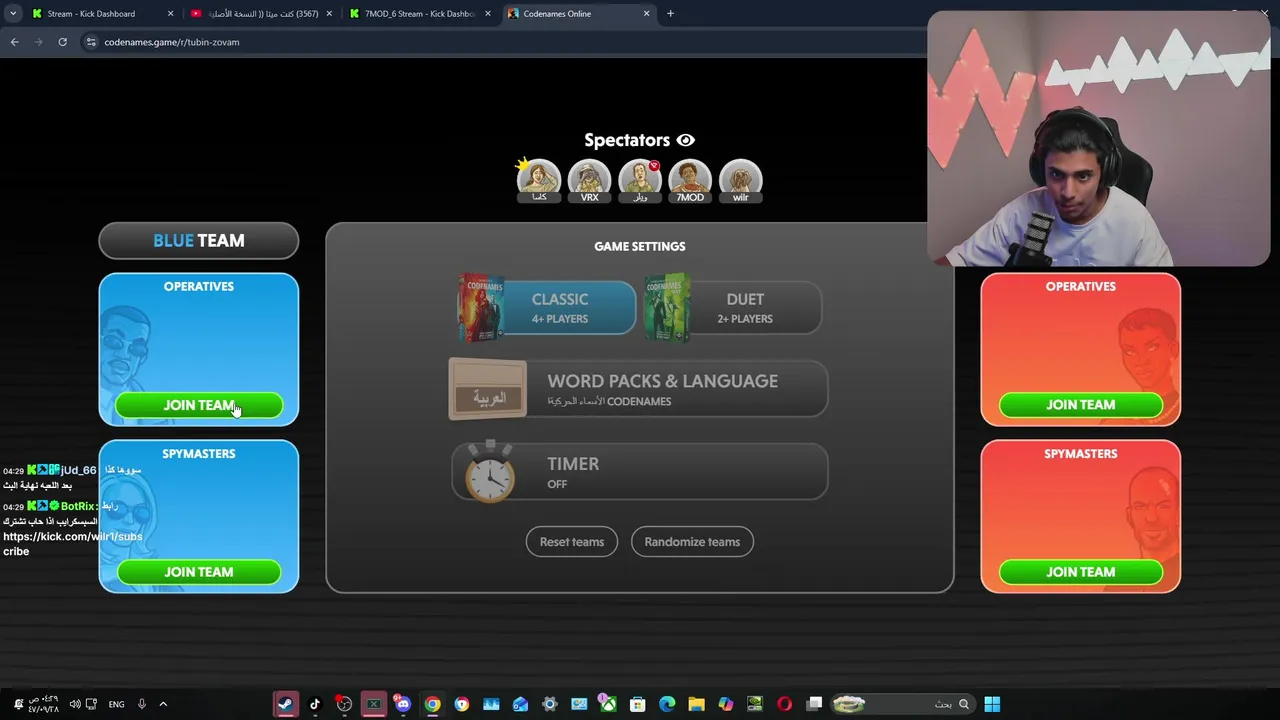The width and height of the screenshot is (1280, 720).
Task: Click the Spectators eye icon
Action: pyautogui.click(x=685, y=140)
